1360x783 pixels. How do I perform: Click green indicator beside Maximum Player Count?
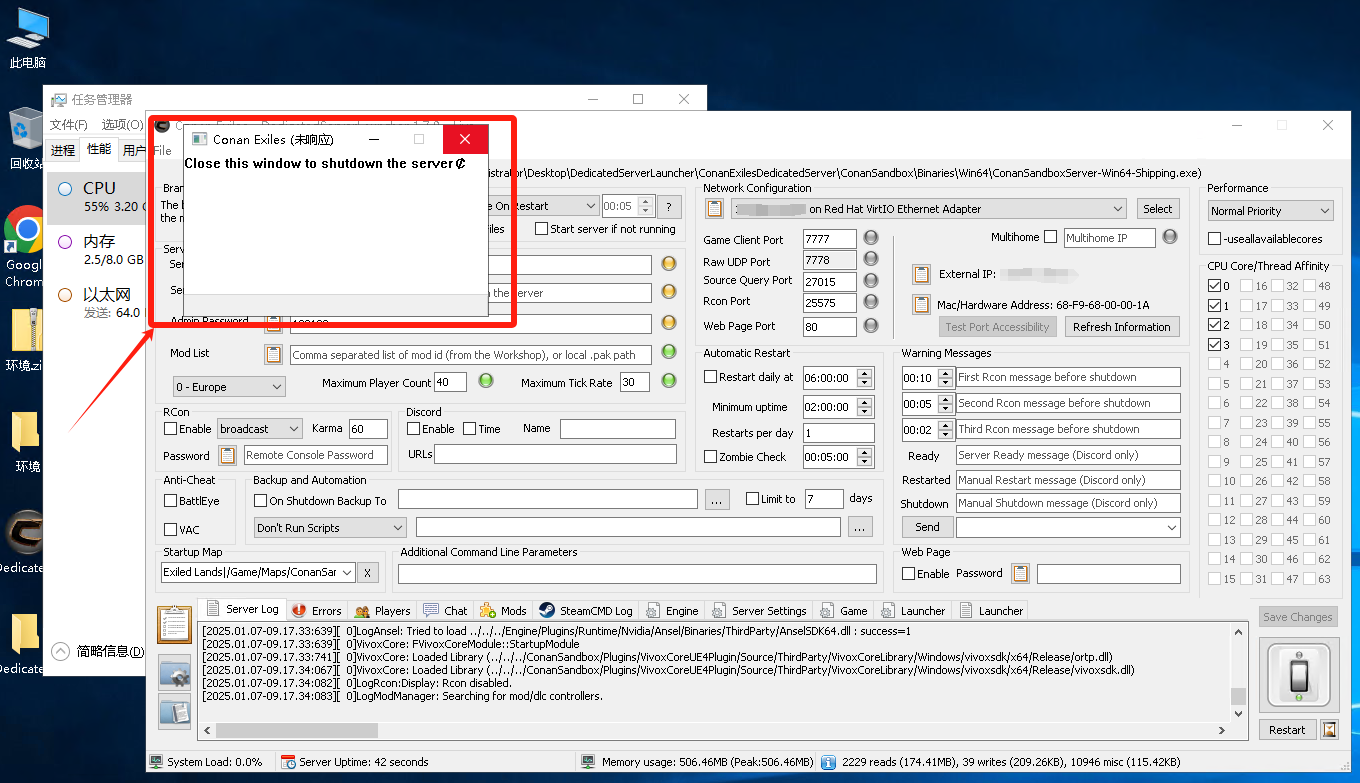(x=486, y=381)
